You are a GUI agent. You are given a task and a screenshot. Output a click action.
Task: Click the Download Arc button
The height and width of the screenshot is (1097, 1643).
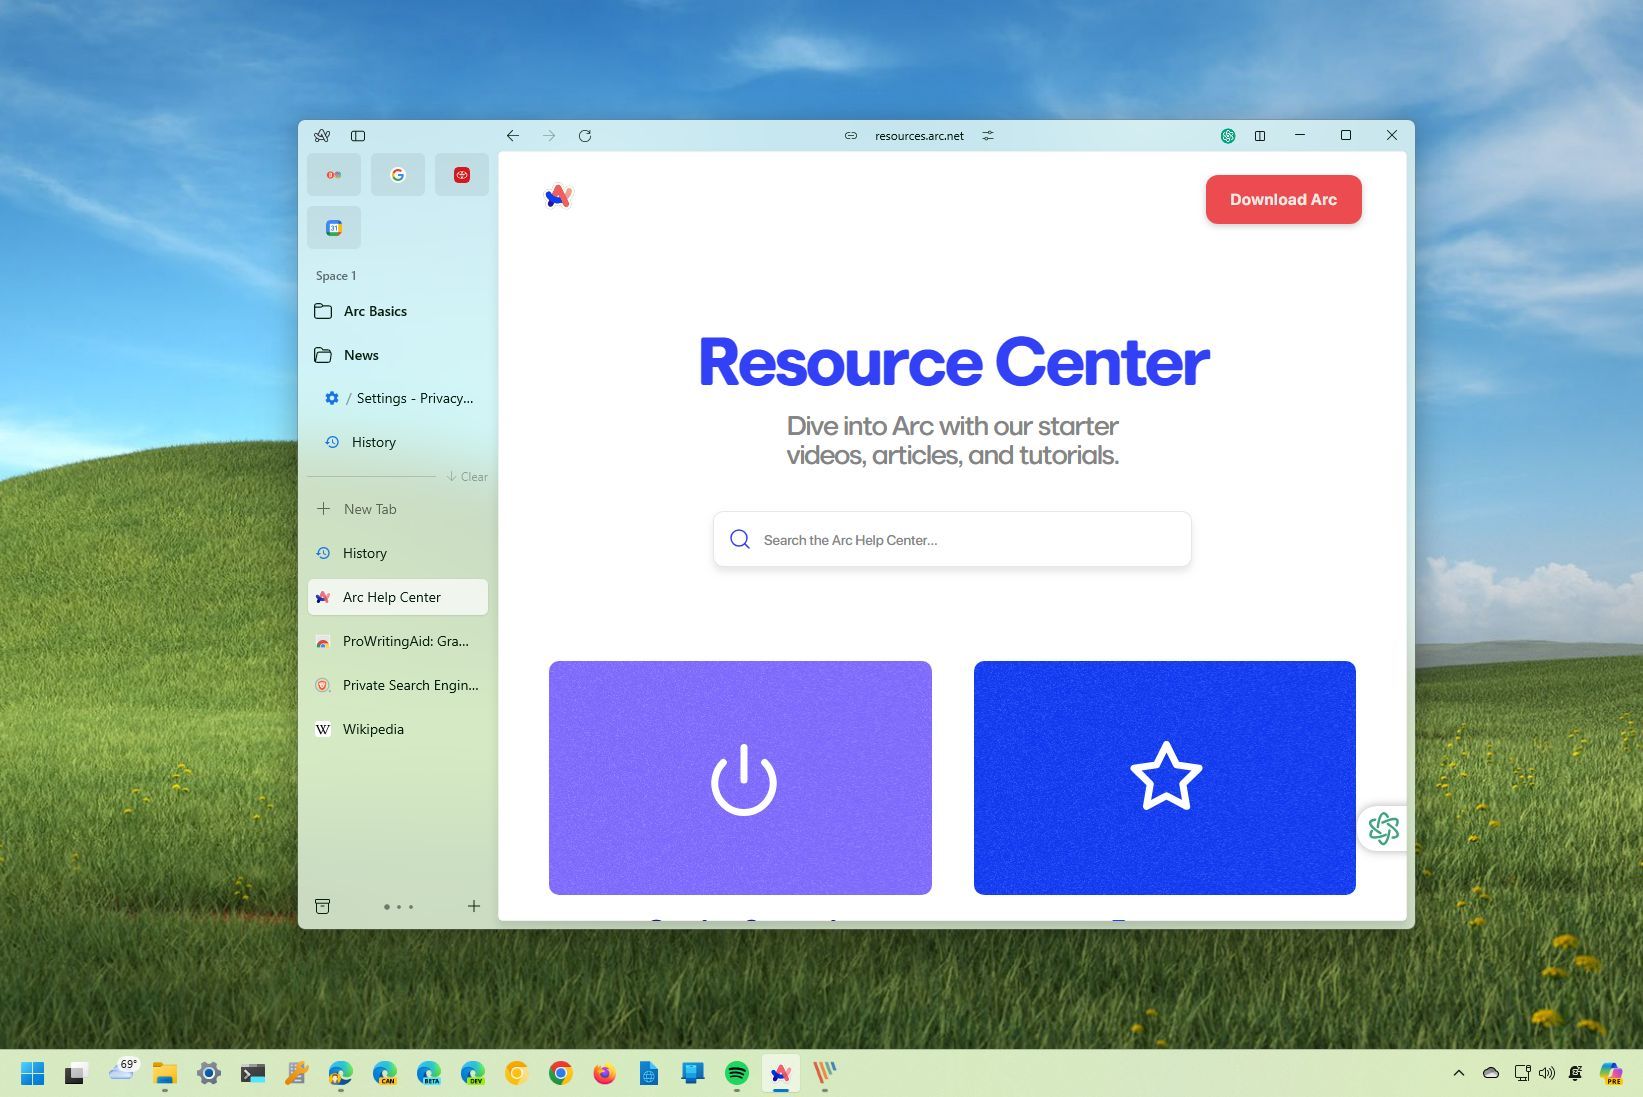[1283, 199]
